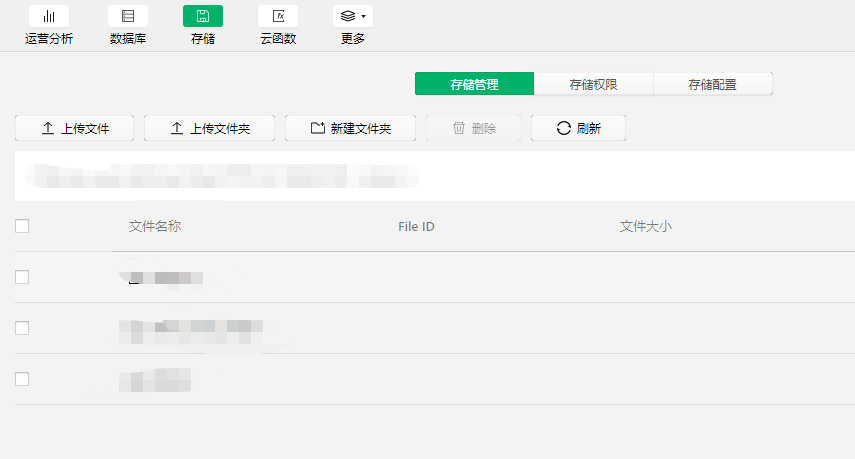Open the 云函数 cloud function icon
Viewport: 855px width, 459px height.
(278, 16)
